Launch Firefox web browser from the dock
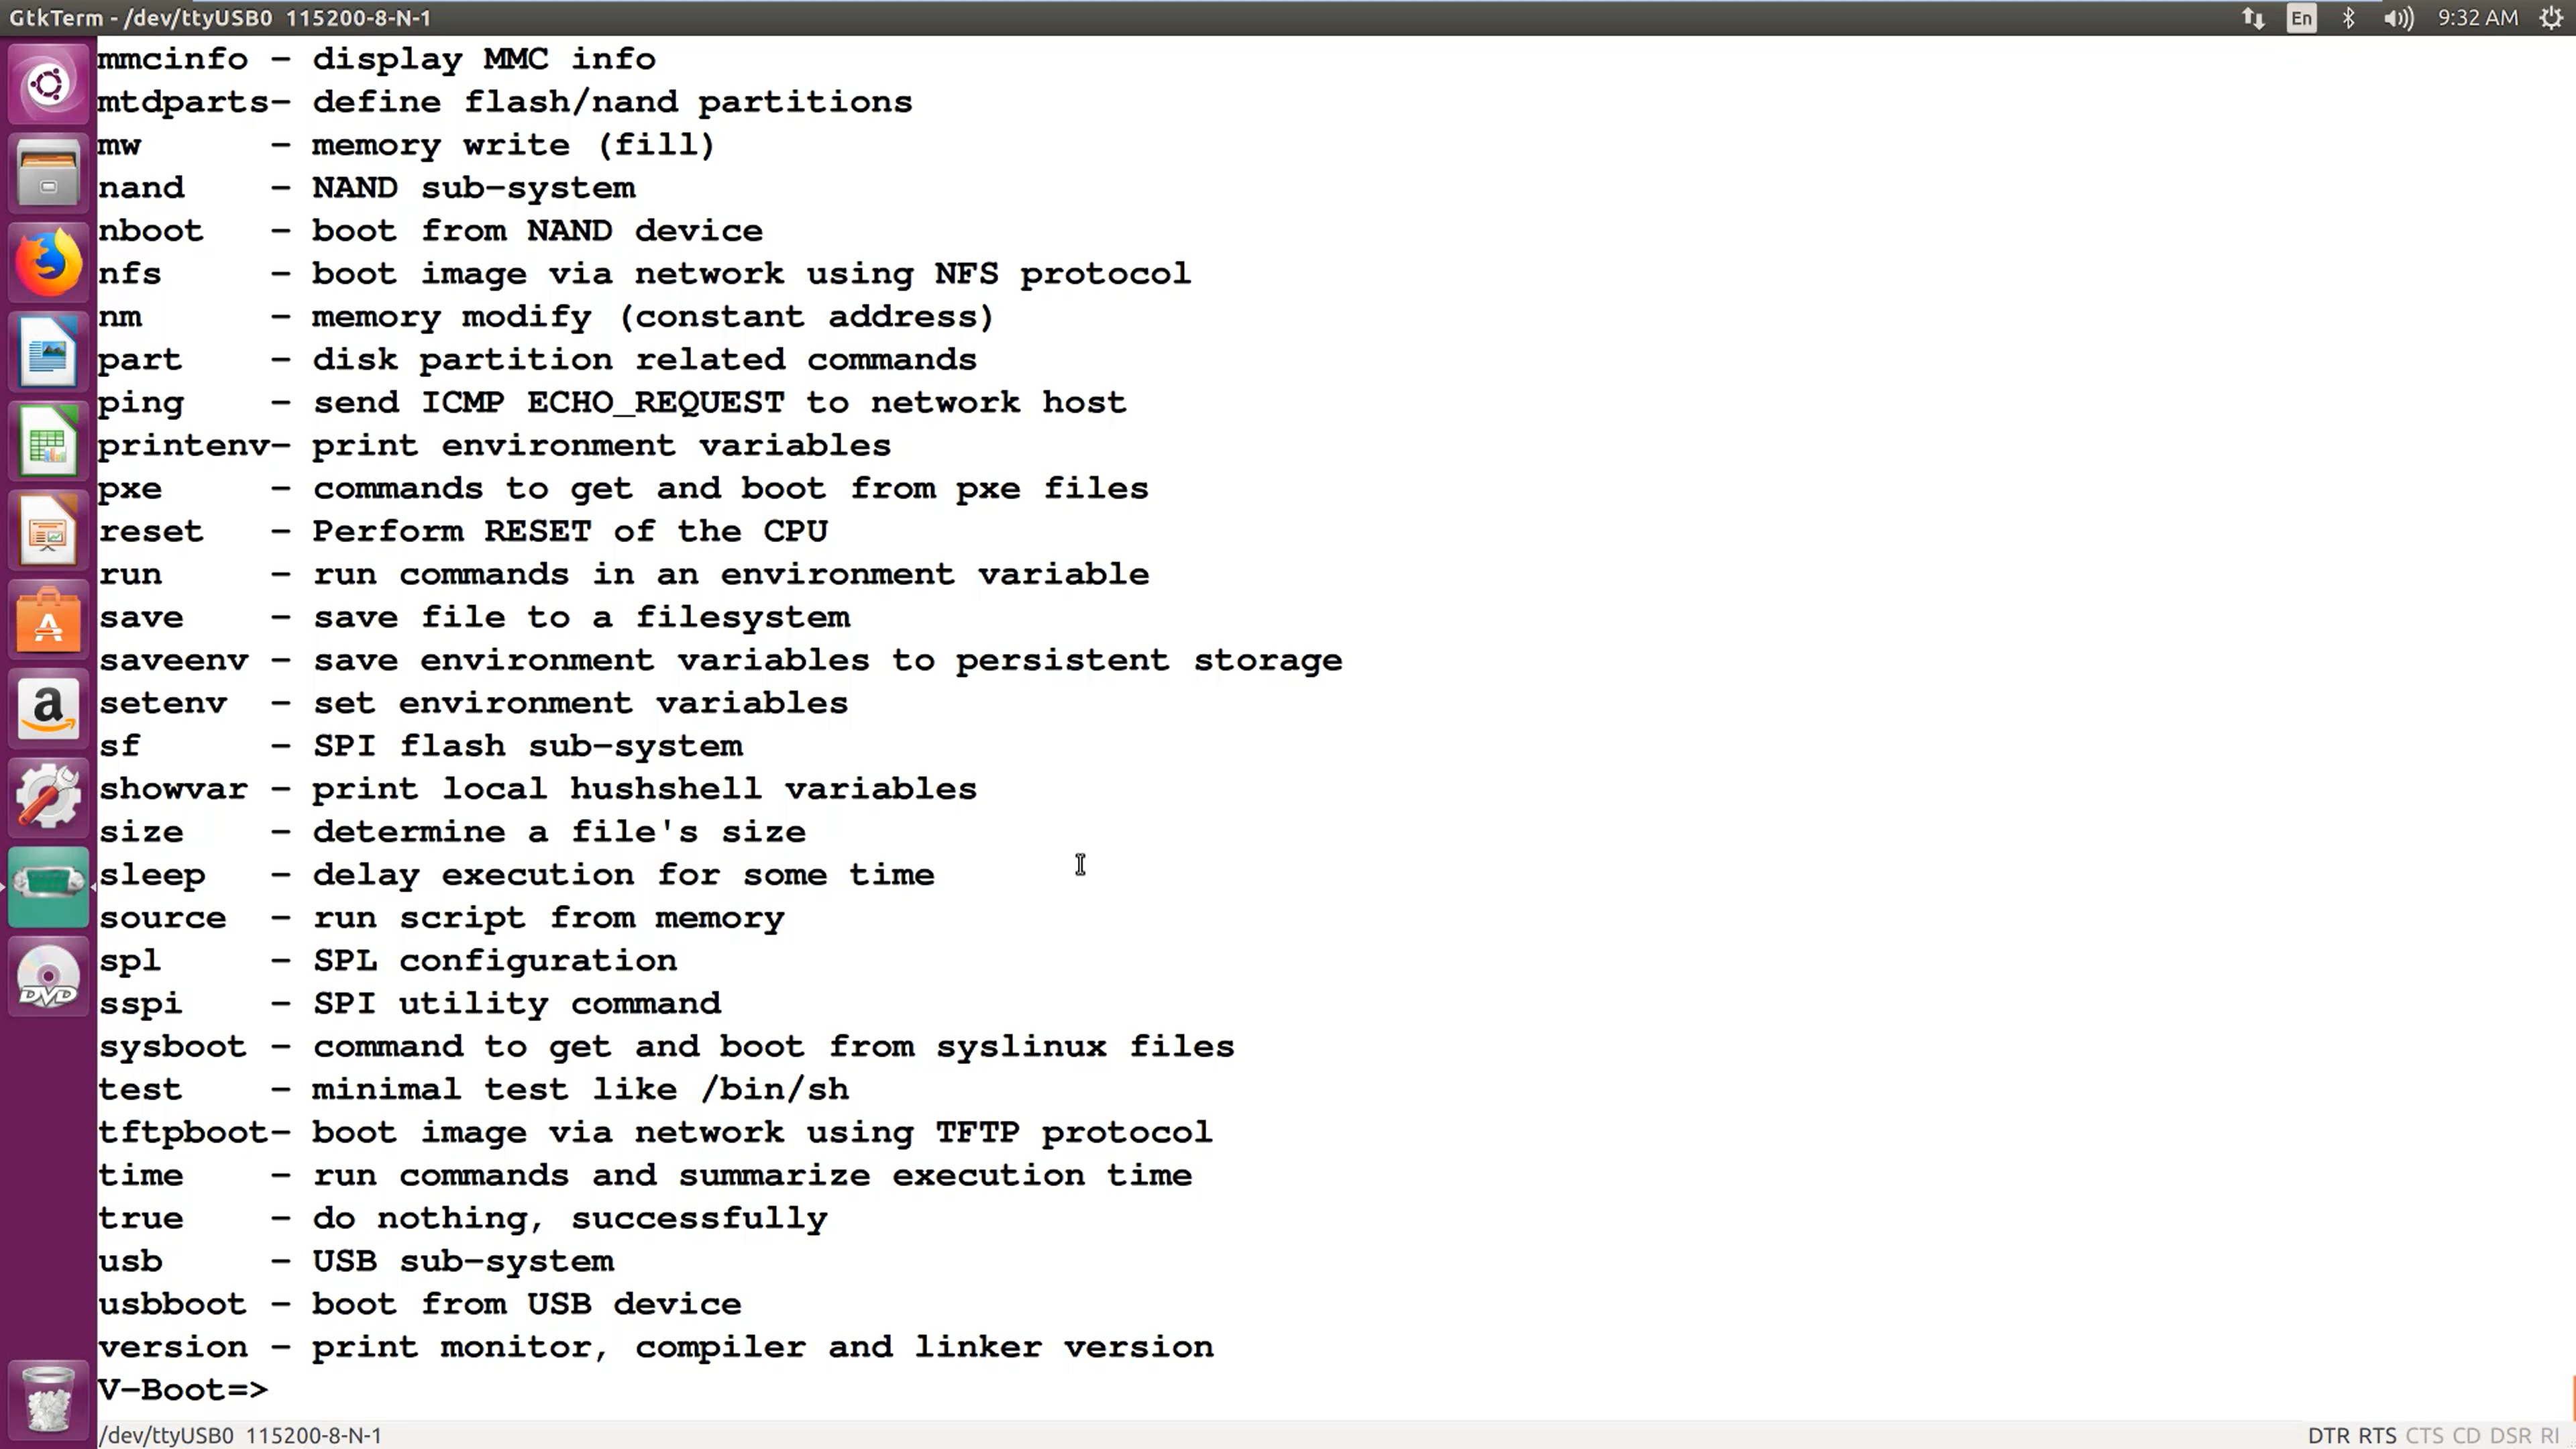This screenshot has height=1449, width=2576. (x=48, y=263)
